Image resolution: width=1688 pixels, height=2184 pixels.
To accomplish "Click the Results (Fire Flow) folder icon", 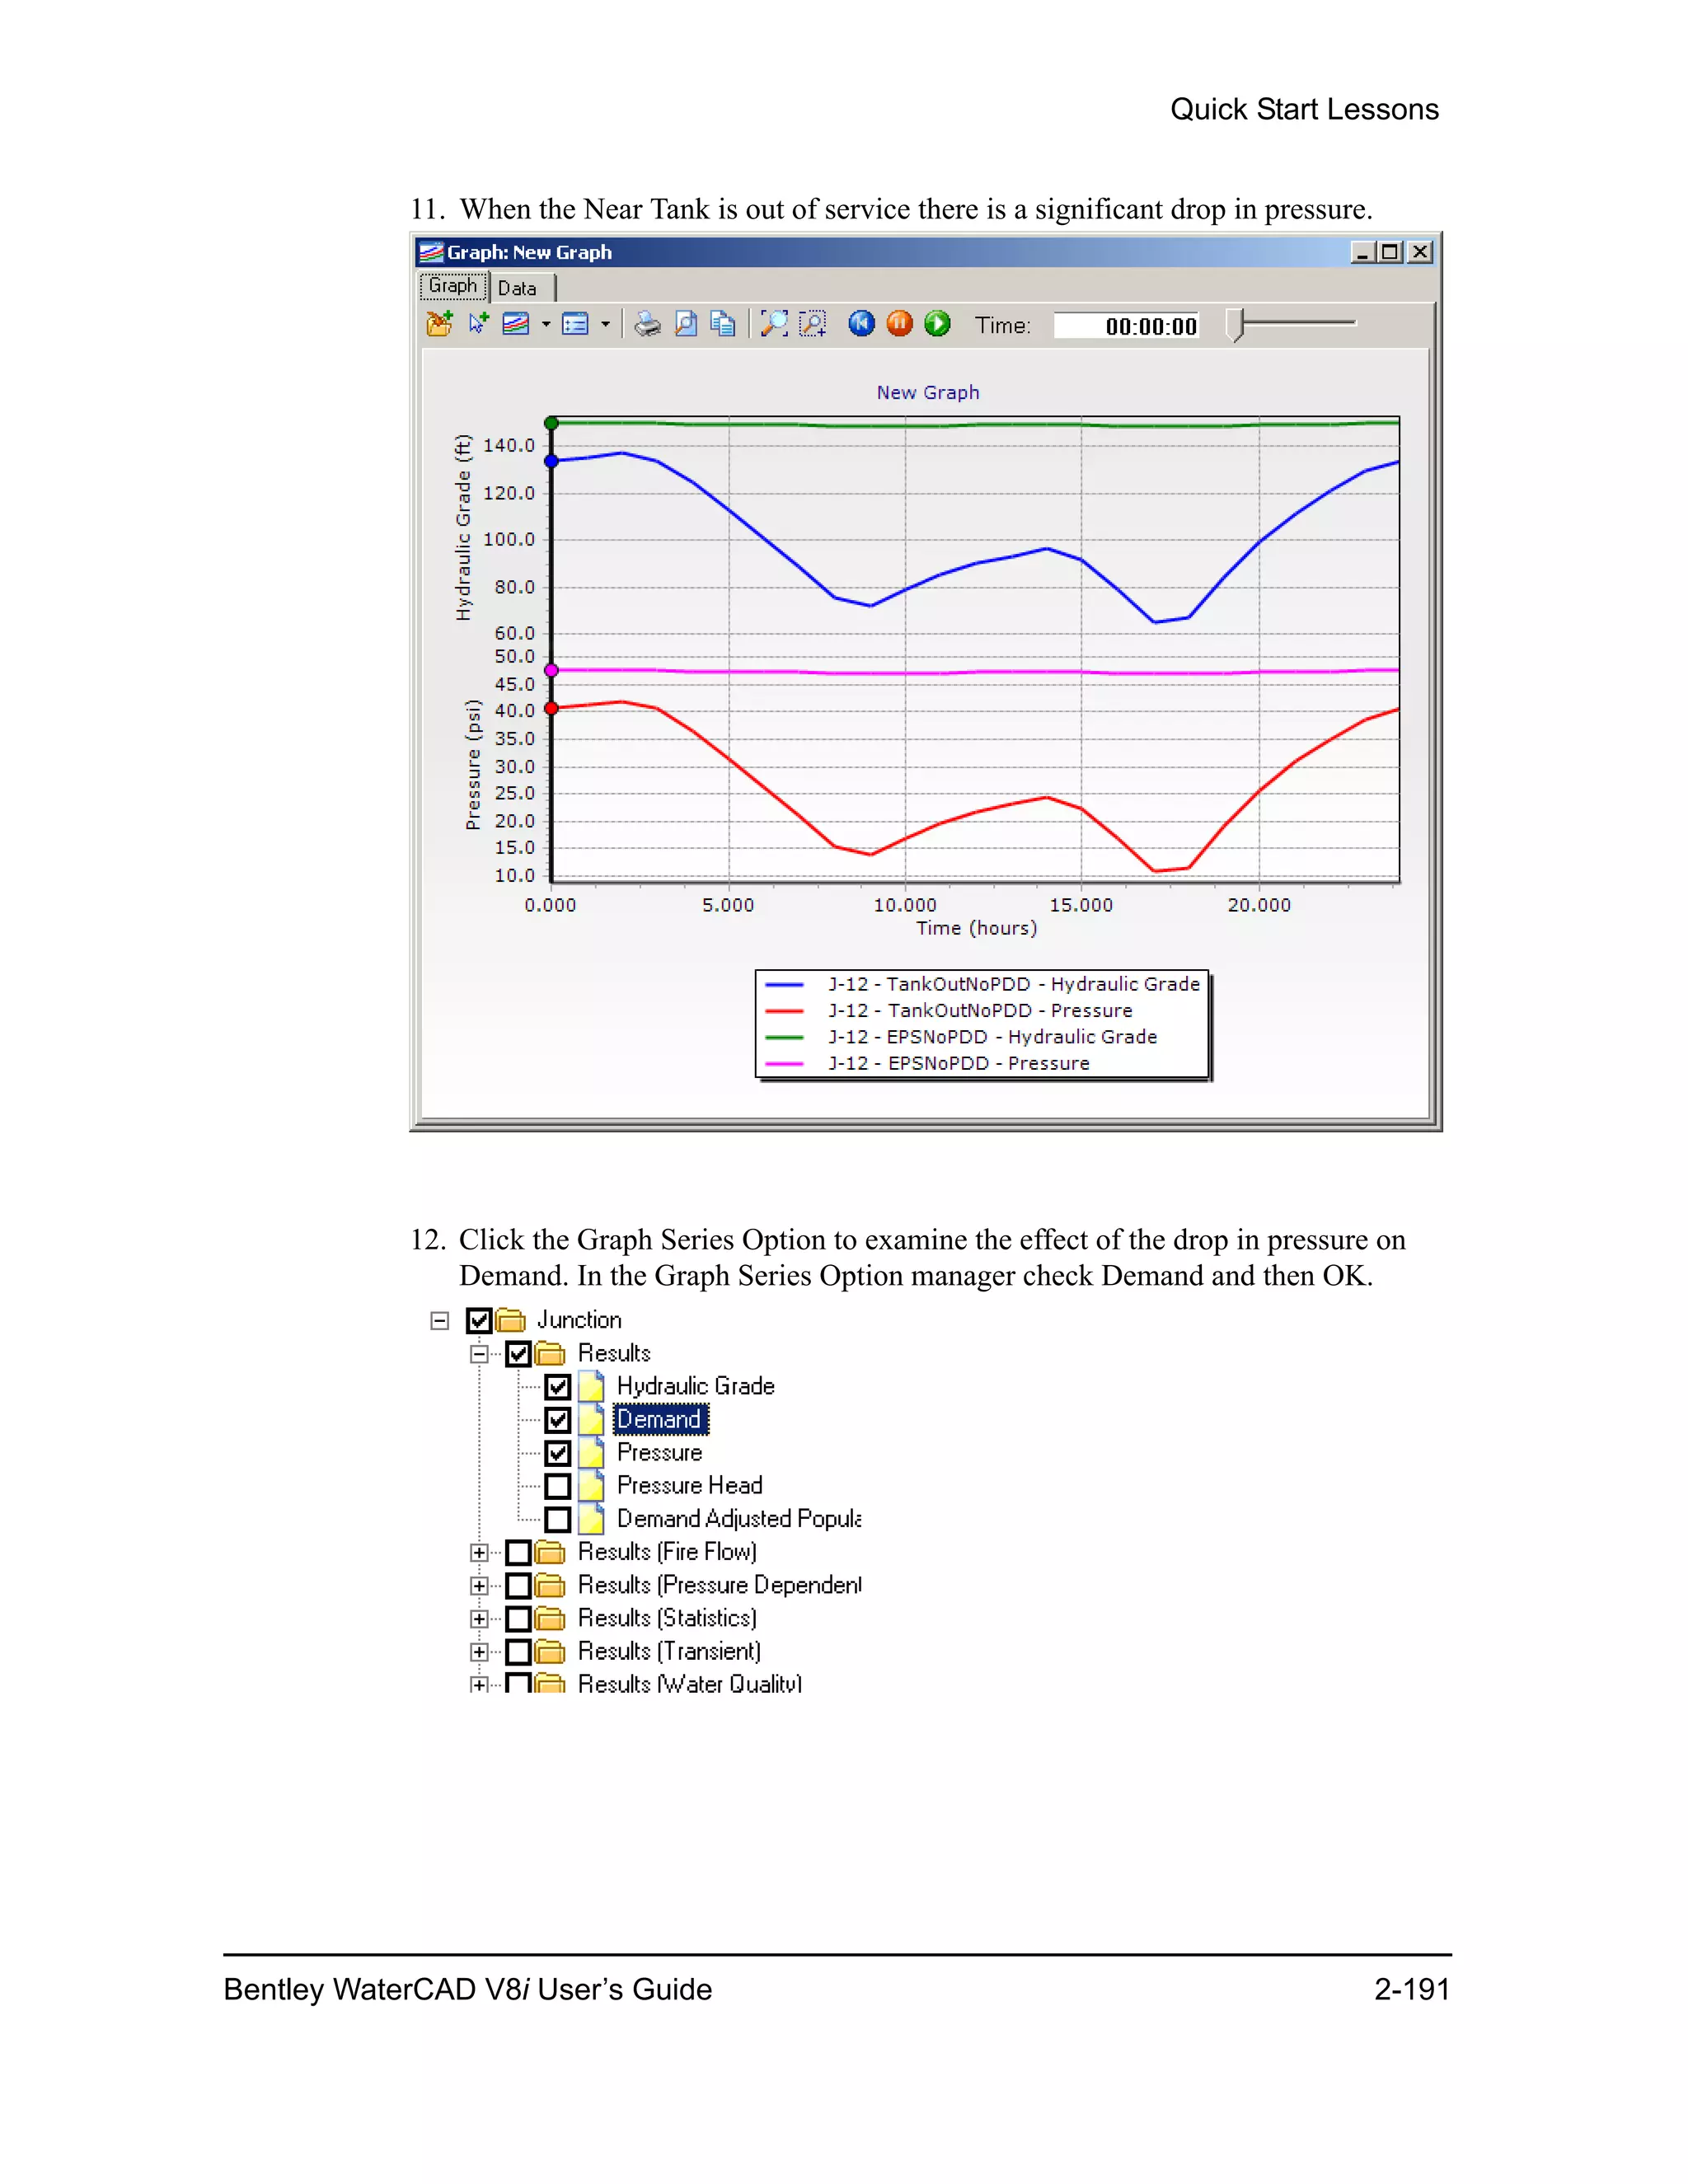I will pyautogui.click(x=550, y=1553).
